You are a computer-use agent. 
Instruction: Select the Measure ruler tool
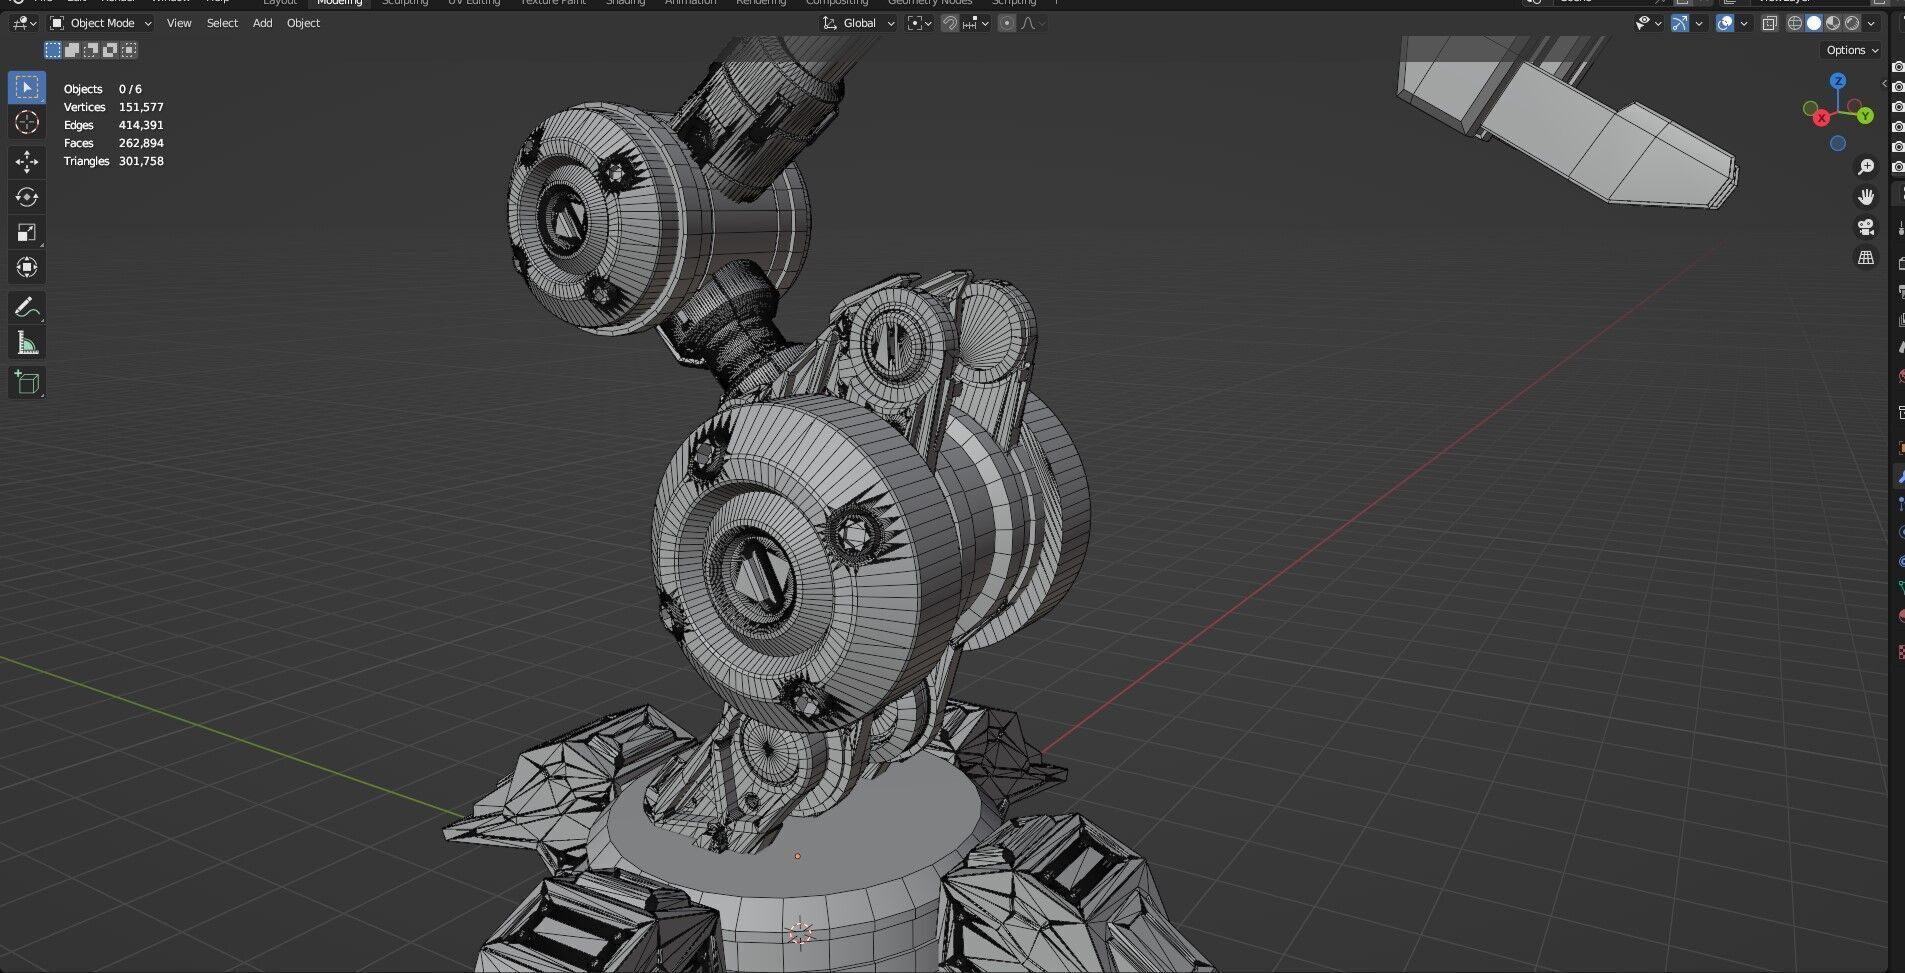[x=27, y=343]
